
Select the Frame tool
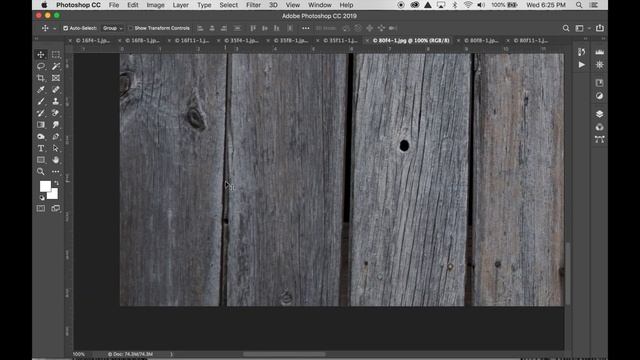click(x=56, y=78)
